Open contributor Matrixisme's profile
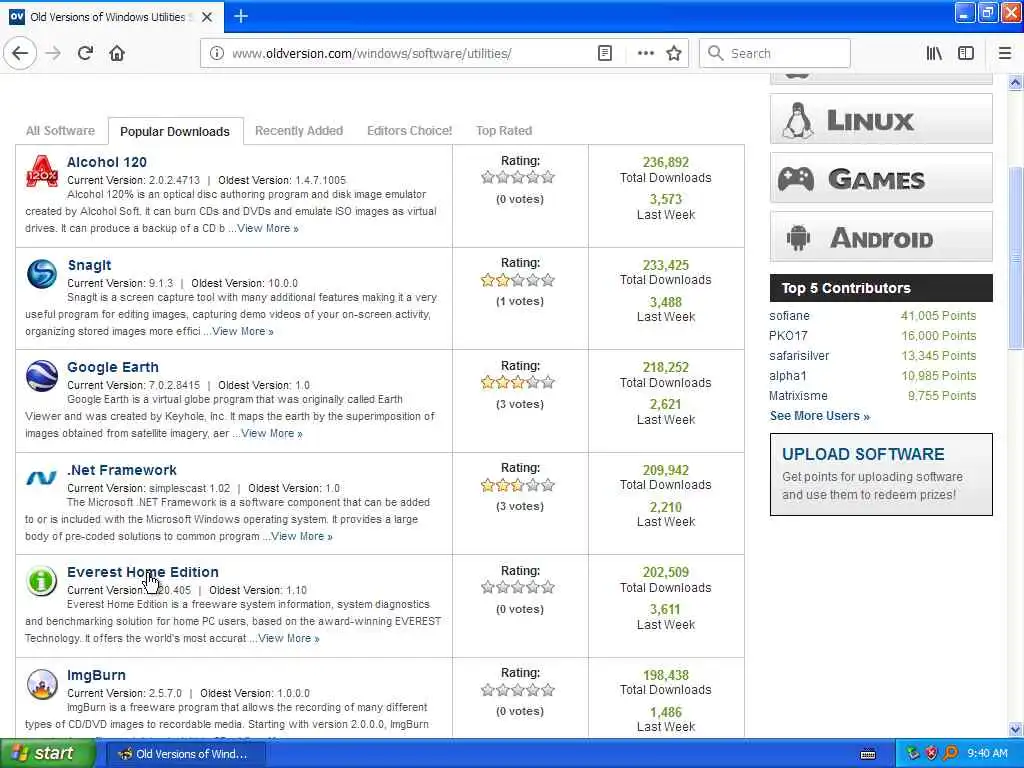 [798, 396]
